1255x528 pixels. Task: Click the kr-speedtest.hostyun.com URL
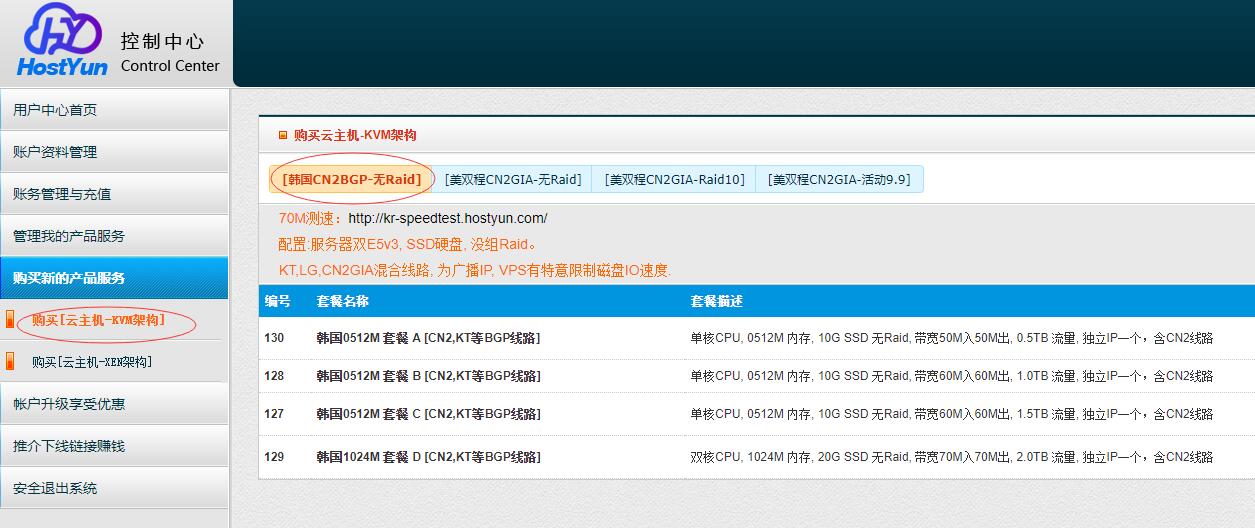click(448, 218)
